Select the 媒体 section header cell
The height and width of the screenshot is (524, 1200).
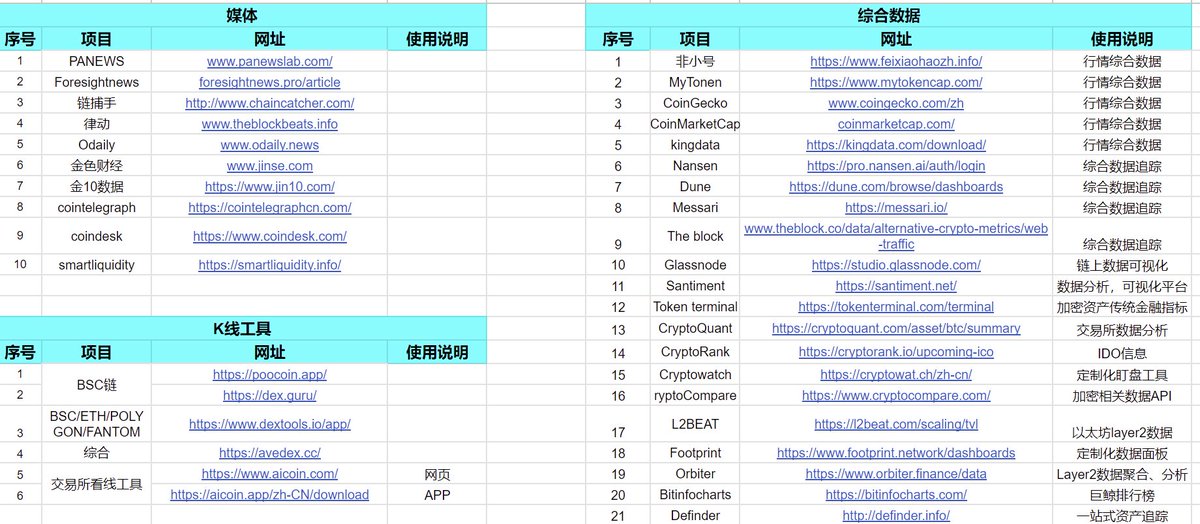(243, 16)
